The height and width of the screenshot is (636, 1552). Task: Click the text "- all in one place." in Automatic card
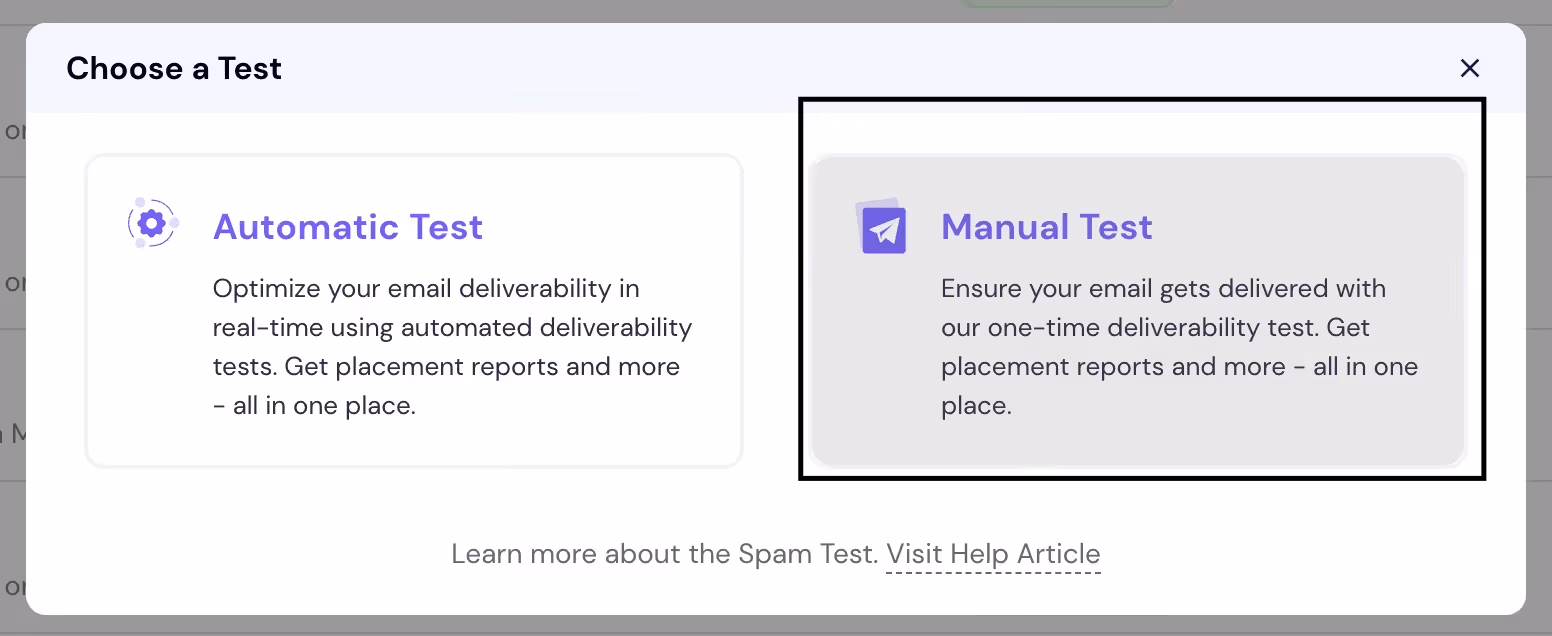(x=314, y=406)
